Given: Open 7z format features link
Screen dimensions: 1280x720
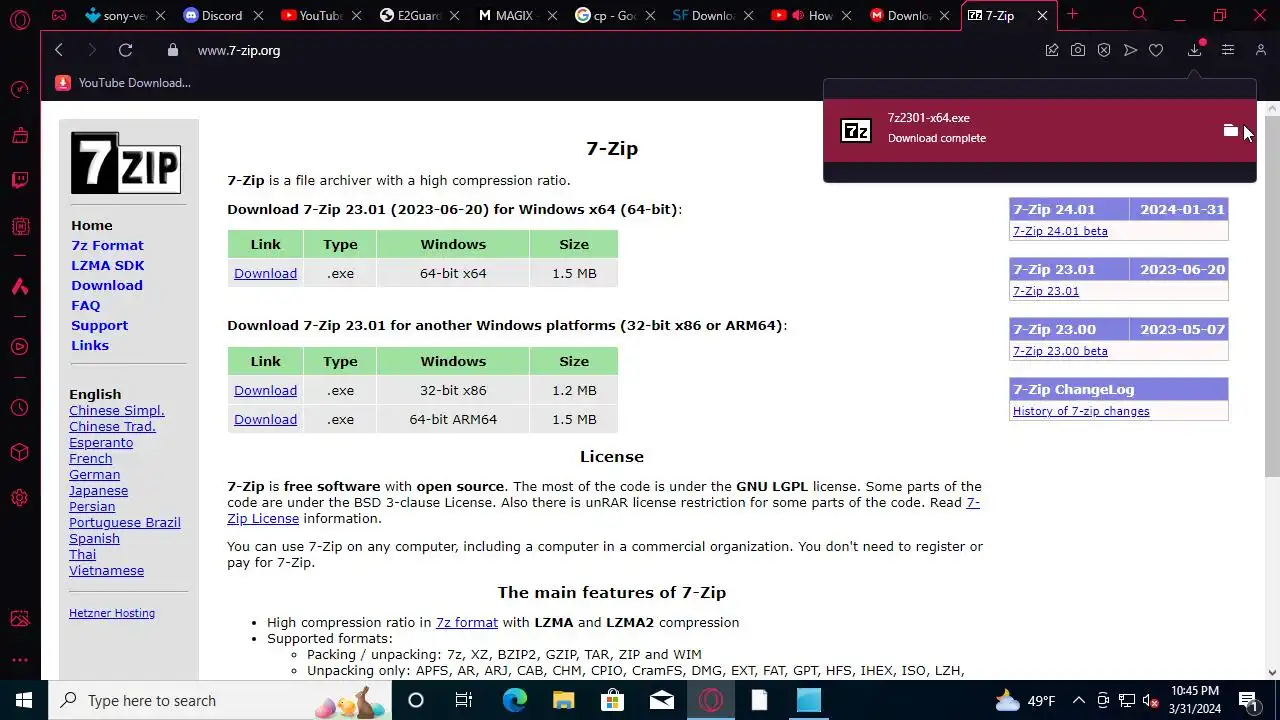Looking at the screenshot, I should pyautogui.click(x=467, y=622).
